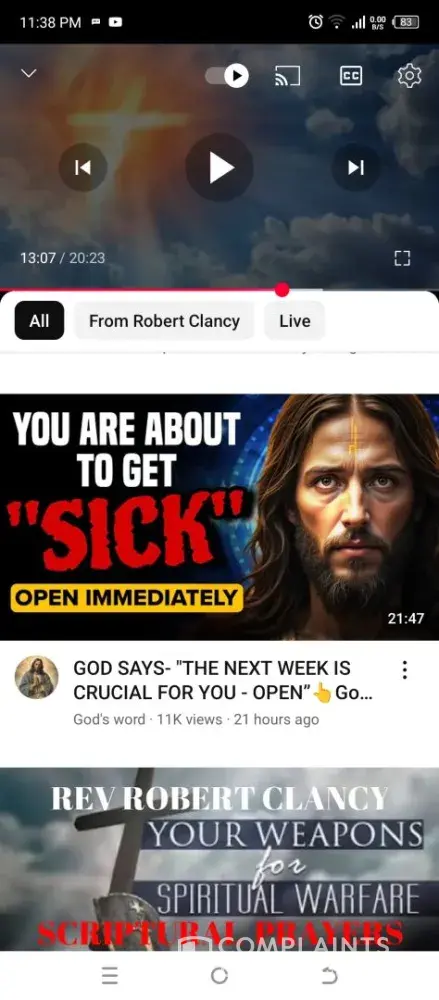
Task: Play the paused video
Action: tap(220, 167)
